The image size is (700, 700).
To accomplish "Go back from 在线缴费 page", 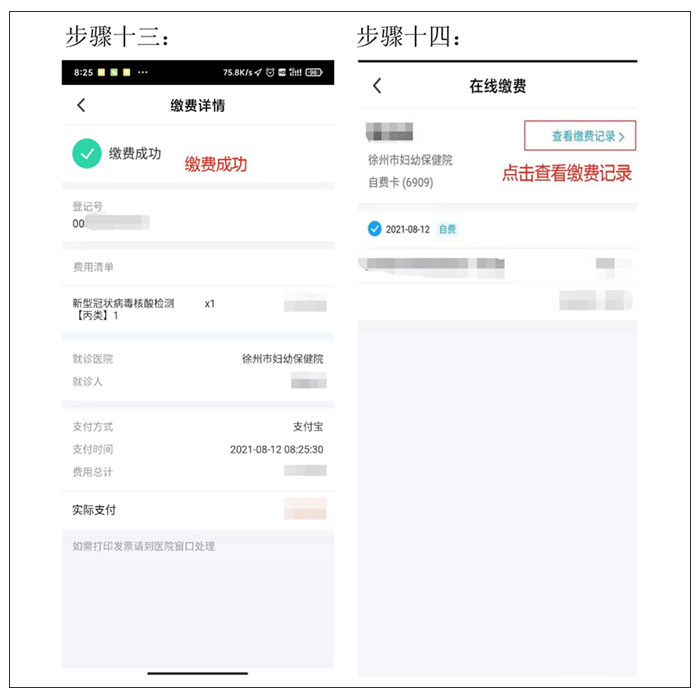I will (x=377, y=85).
